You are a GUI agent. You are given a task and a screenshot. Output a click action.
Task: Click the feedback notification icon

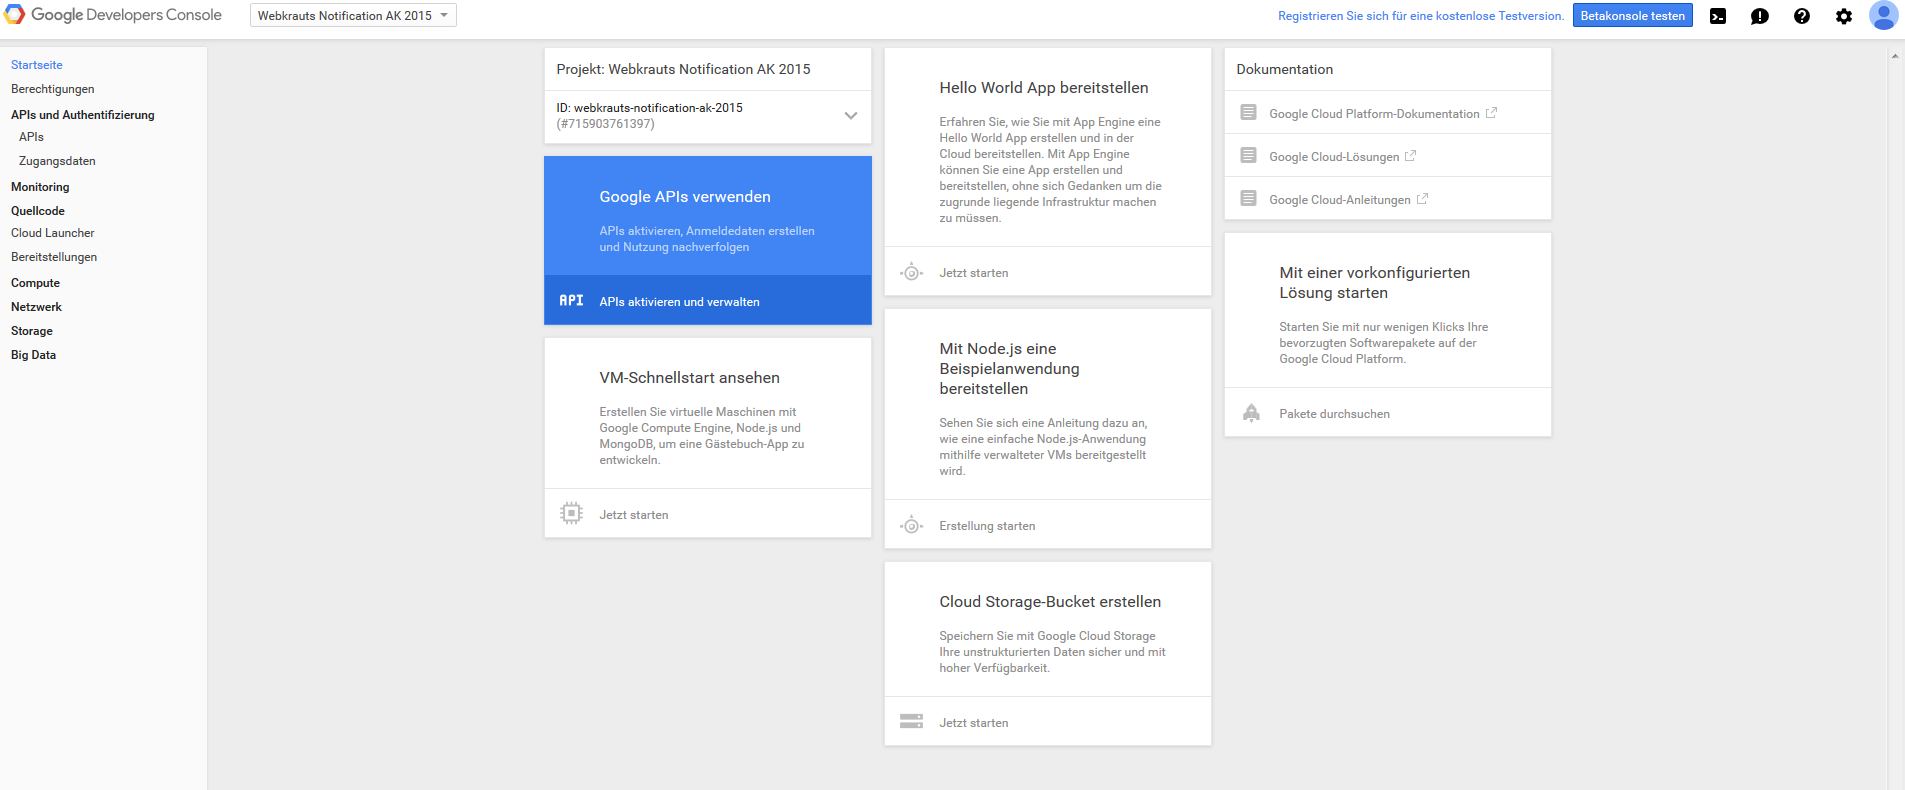(x=1760, y=16)
